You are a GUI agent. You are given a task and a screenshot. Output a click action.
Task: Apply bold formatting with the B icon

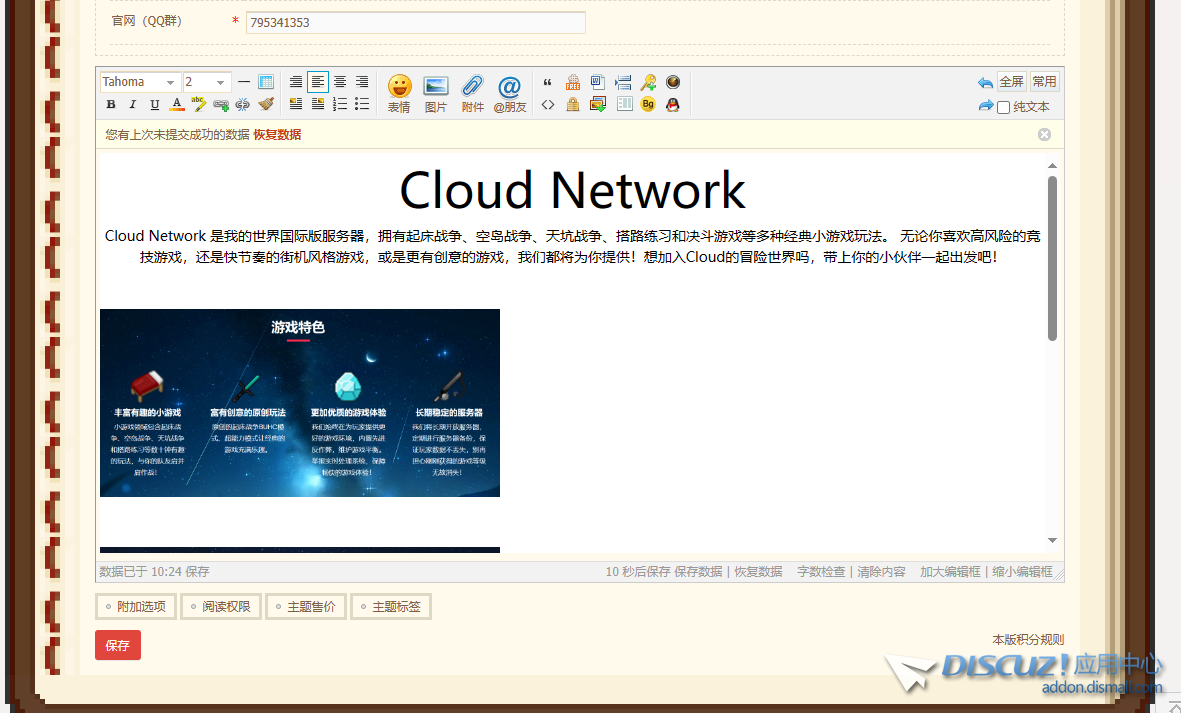coord(110,104)
